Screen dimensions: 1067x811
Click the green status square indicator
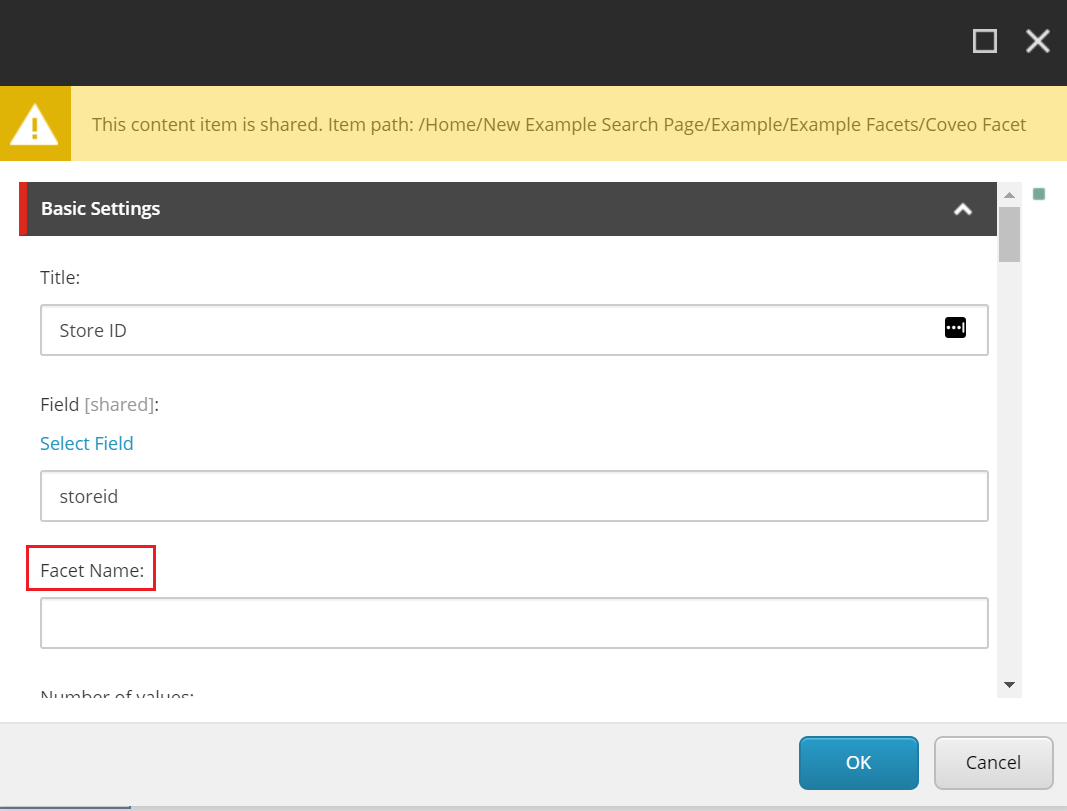(1037, 194)
